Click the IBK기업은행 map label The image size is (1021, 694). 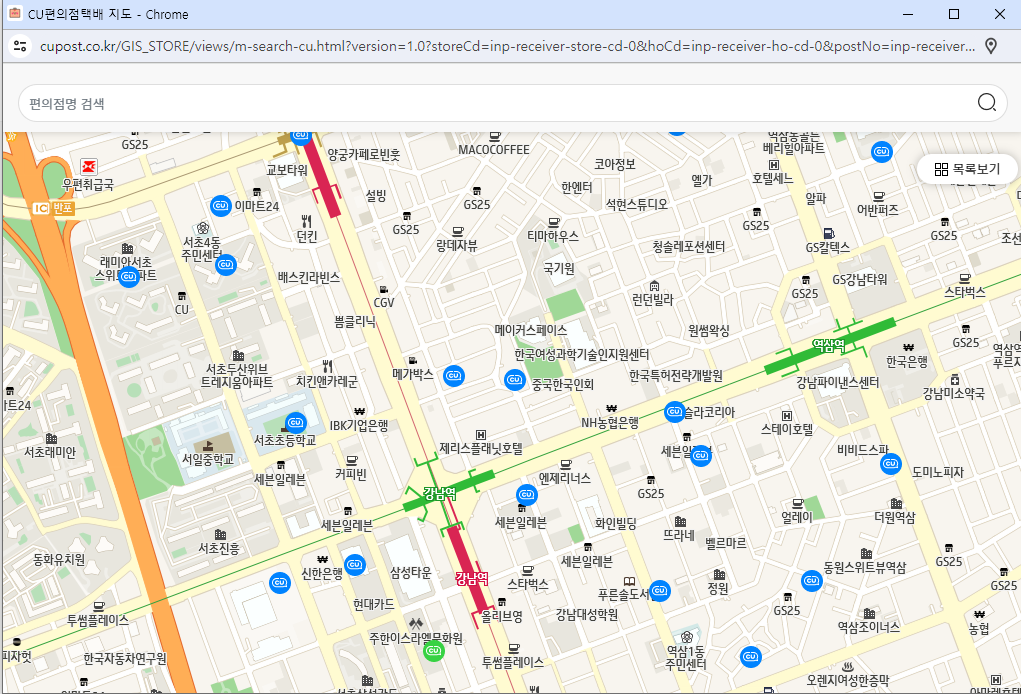pos(359,426)
